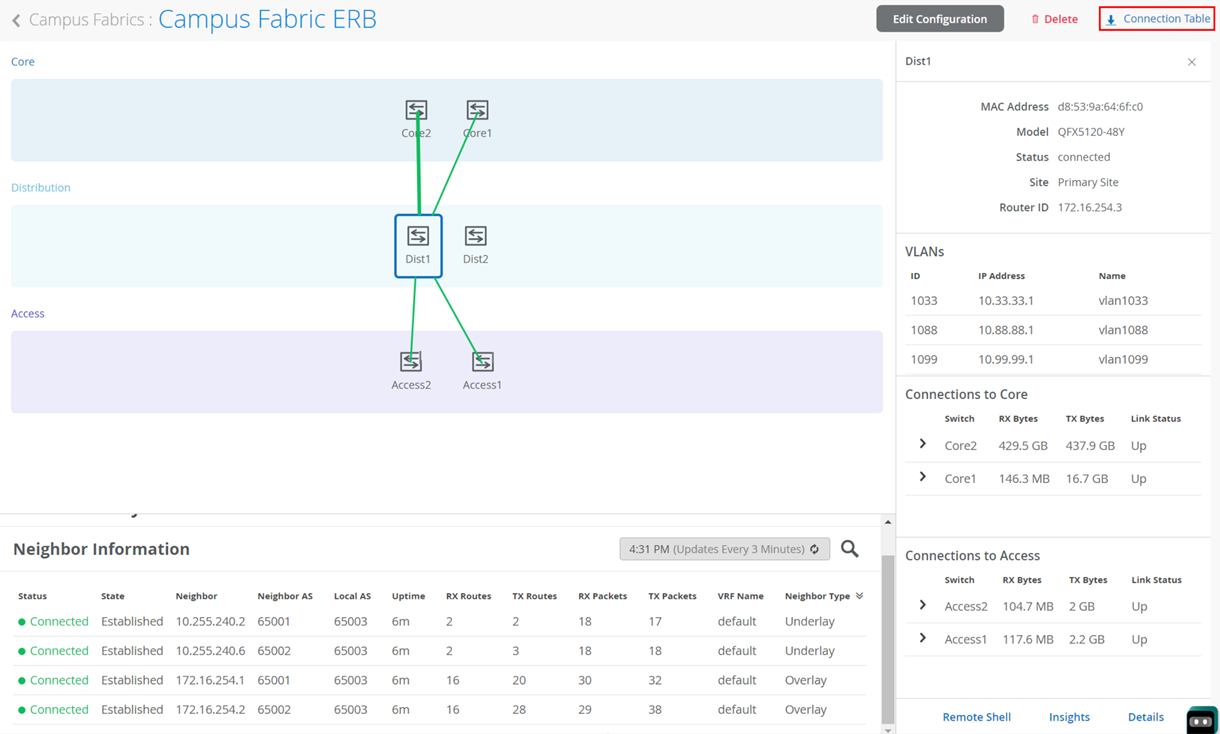The height and width of the screenshot is (734, 1220).
Task: Open Neighbor Information search magnifier
Action: pos(850,549)
